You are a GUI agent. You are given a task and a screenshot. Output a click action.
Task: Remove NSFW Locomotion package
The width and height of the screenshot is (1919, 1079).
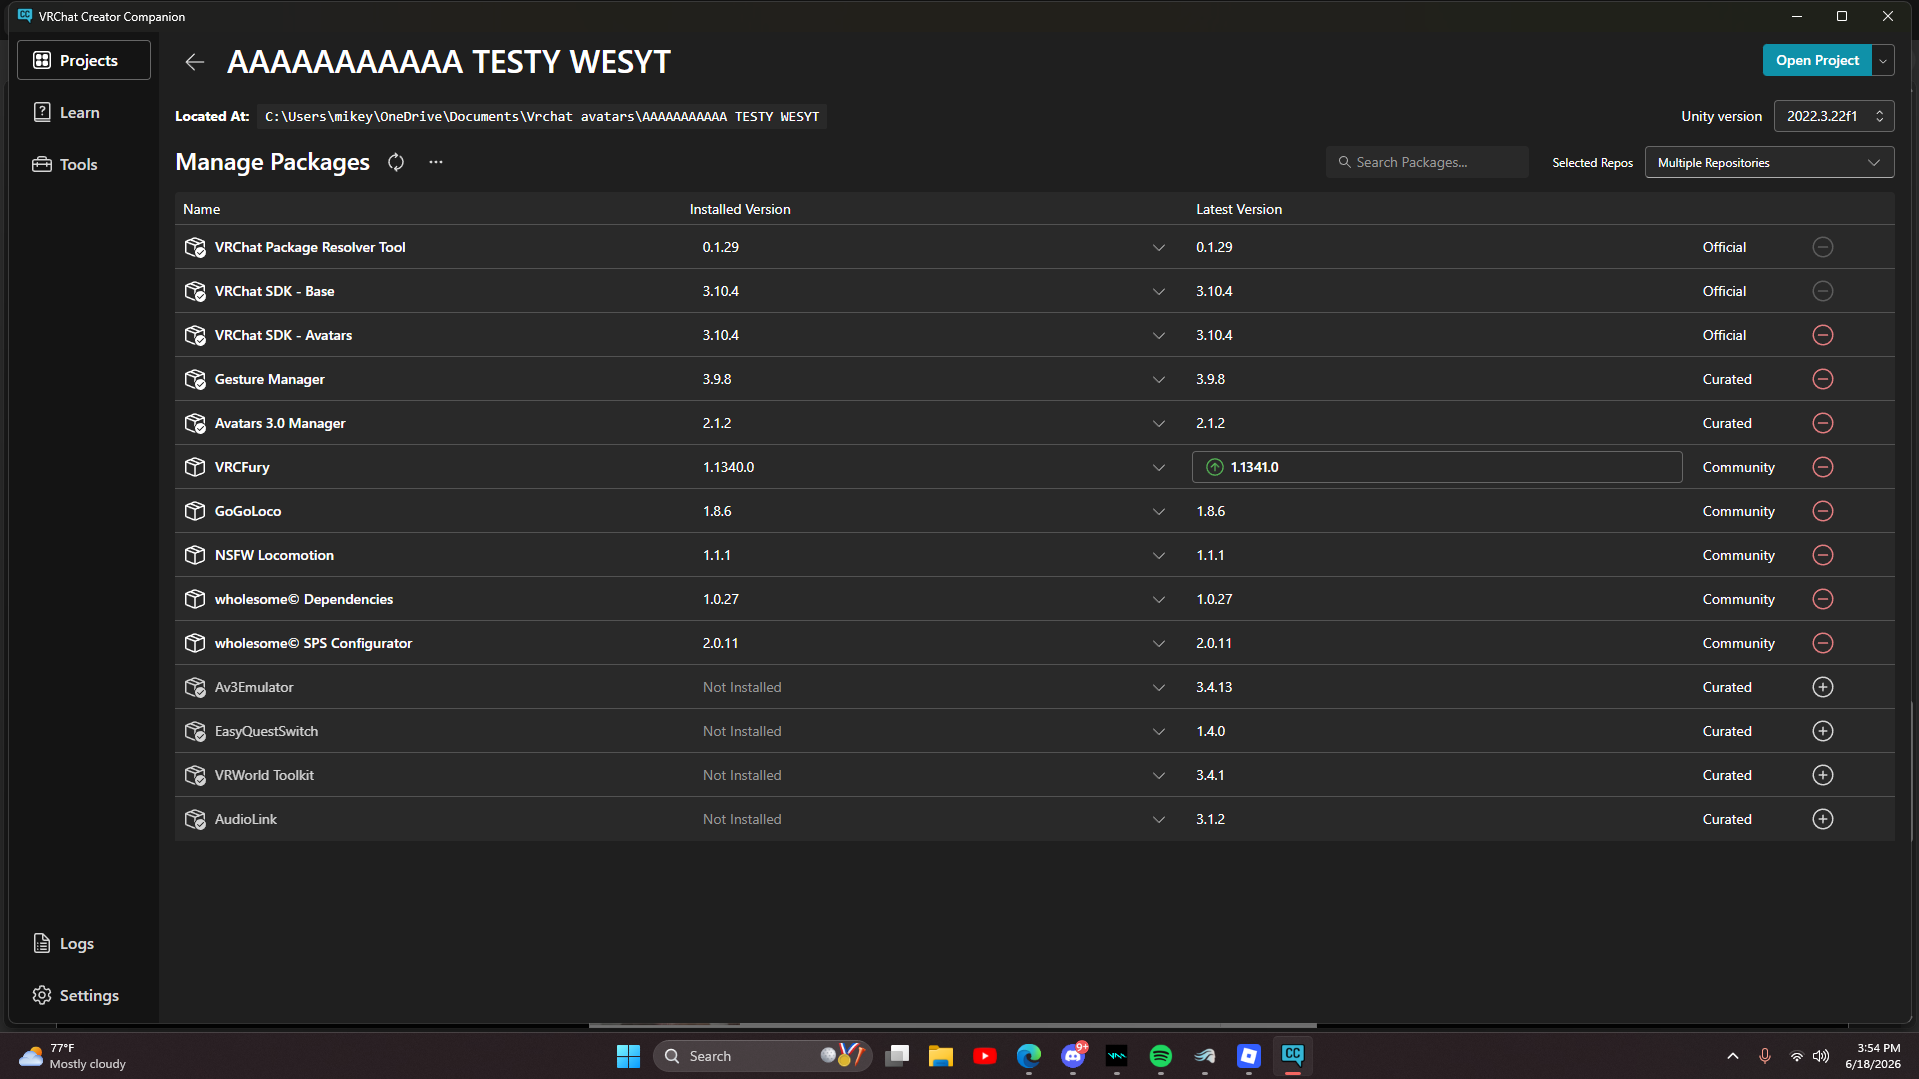pyautogui.click(x=1823, y=555)
